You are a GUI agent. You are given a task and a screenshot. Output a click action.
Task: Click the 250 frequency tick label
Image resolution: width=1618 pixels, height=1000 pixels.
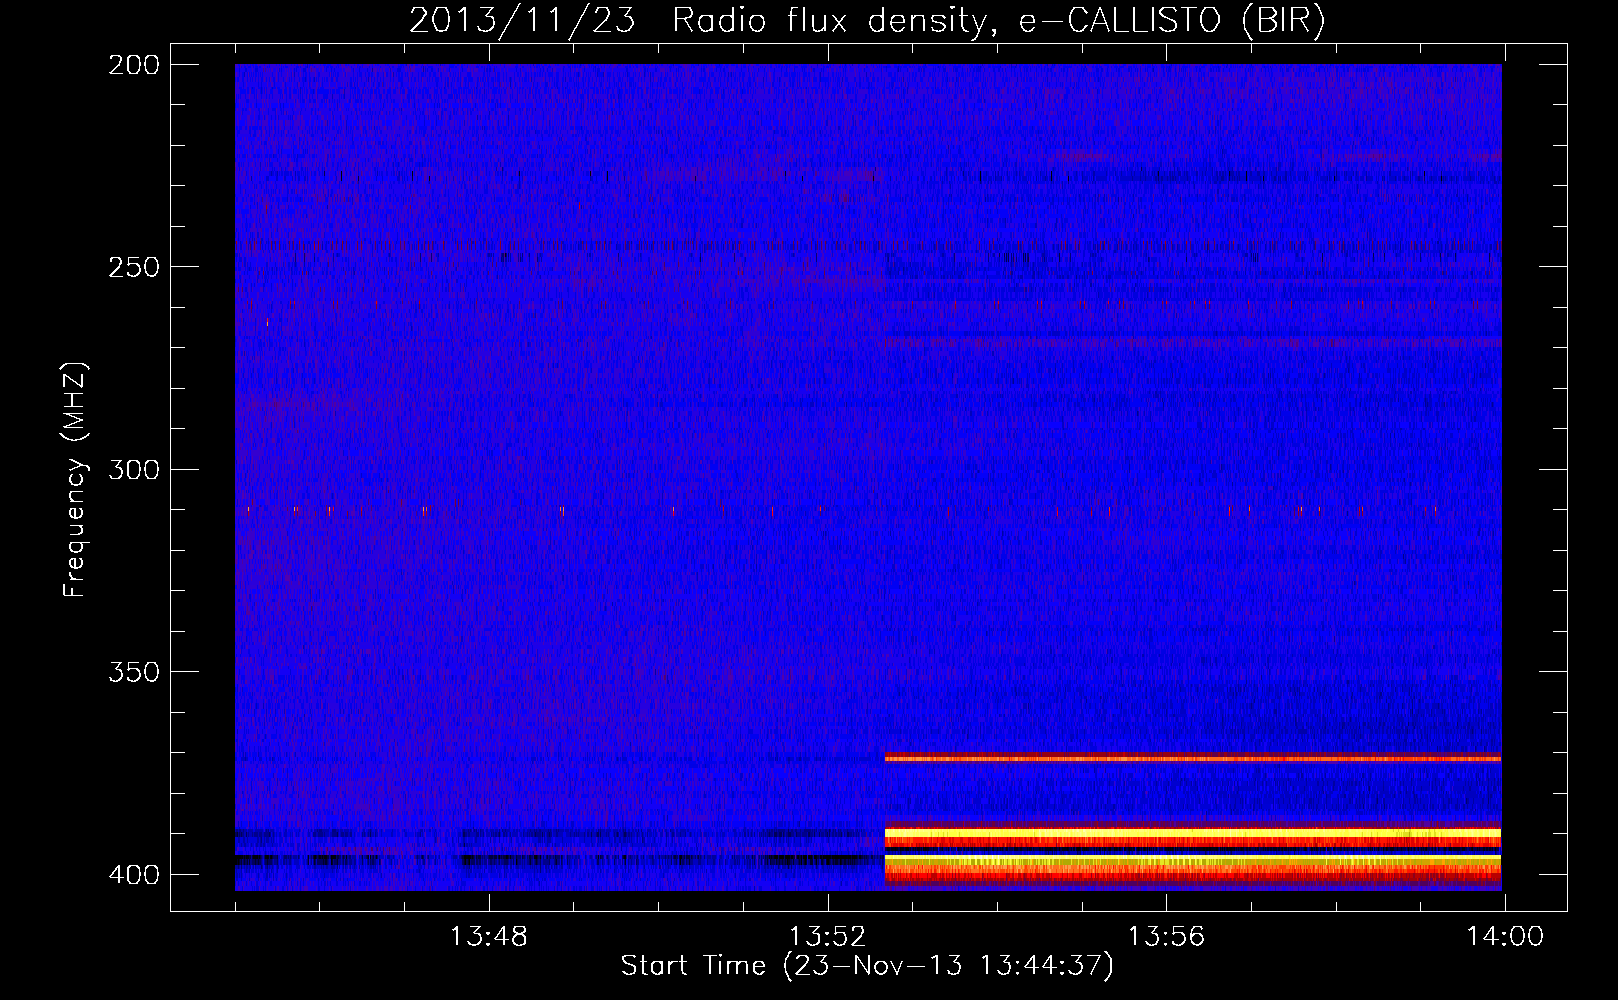tap(134, 267)
